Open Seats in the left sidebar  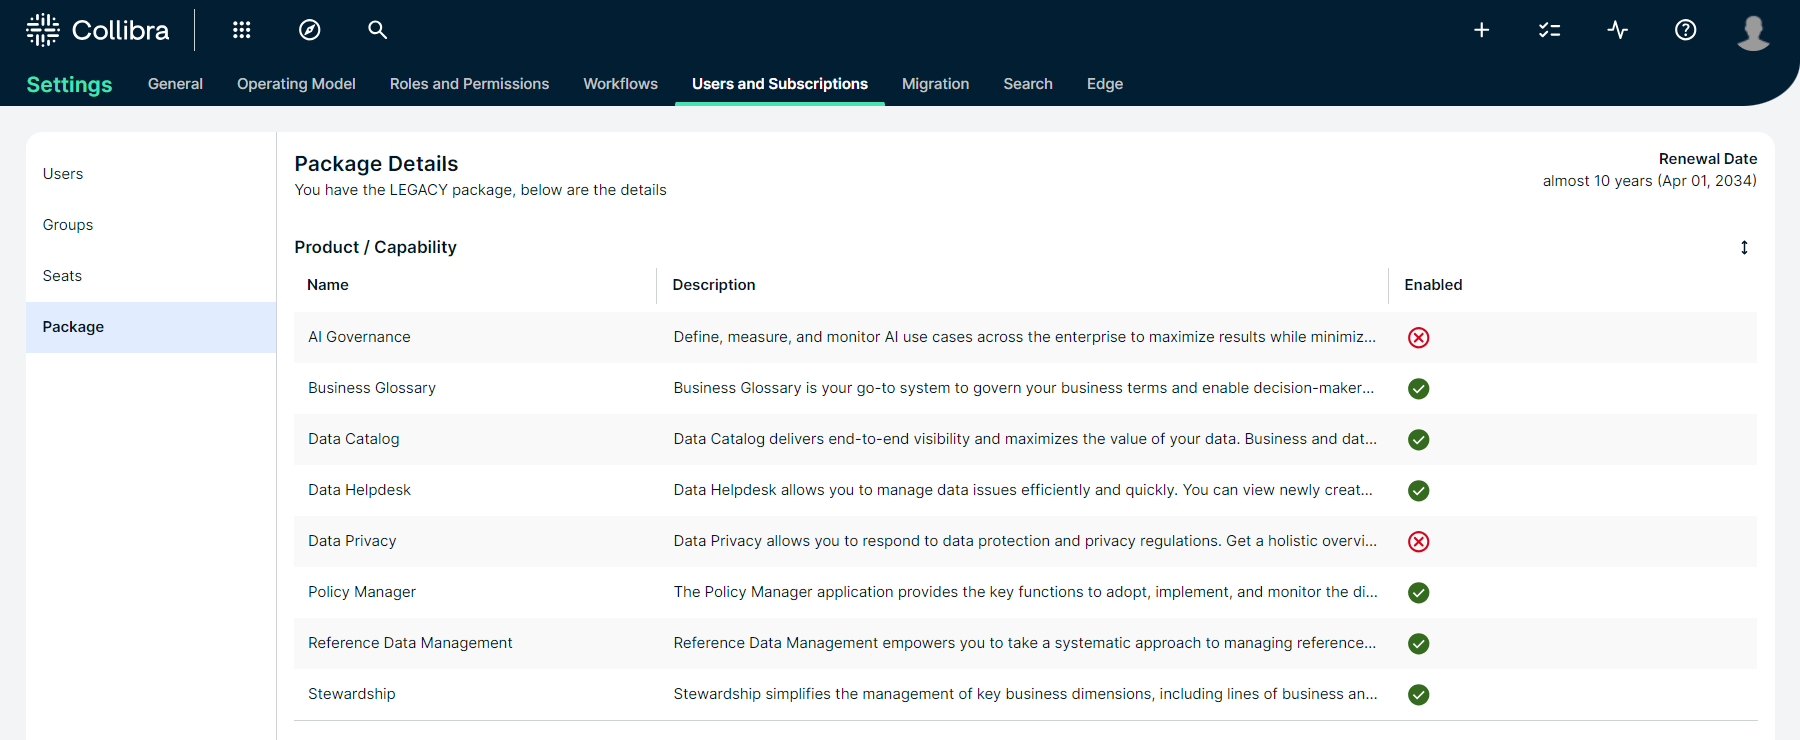pyautogui.click(x=62, y=276)
